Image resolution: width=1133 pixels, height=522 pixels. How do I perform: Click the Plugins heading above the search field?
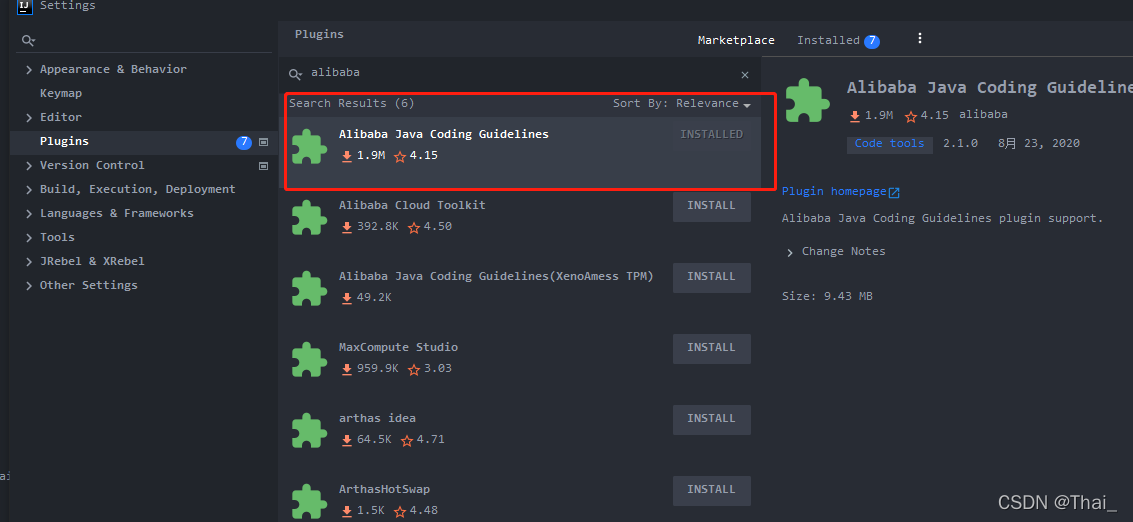pyautogui.click(x=319, y=35)
